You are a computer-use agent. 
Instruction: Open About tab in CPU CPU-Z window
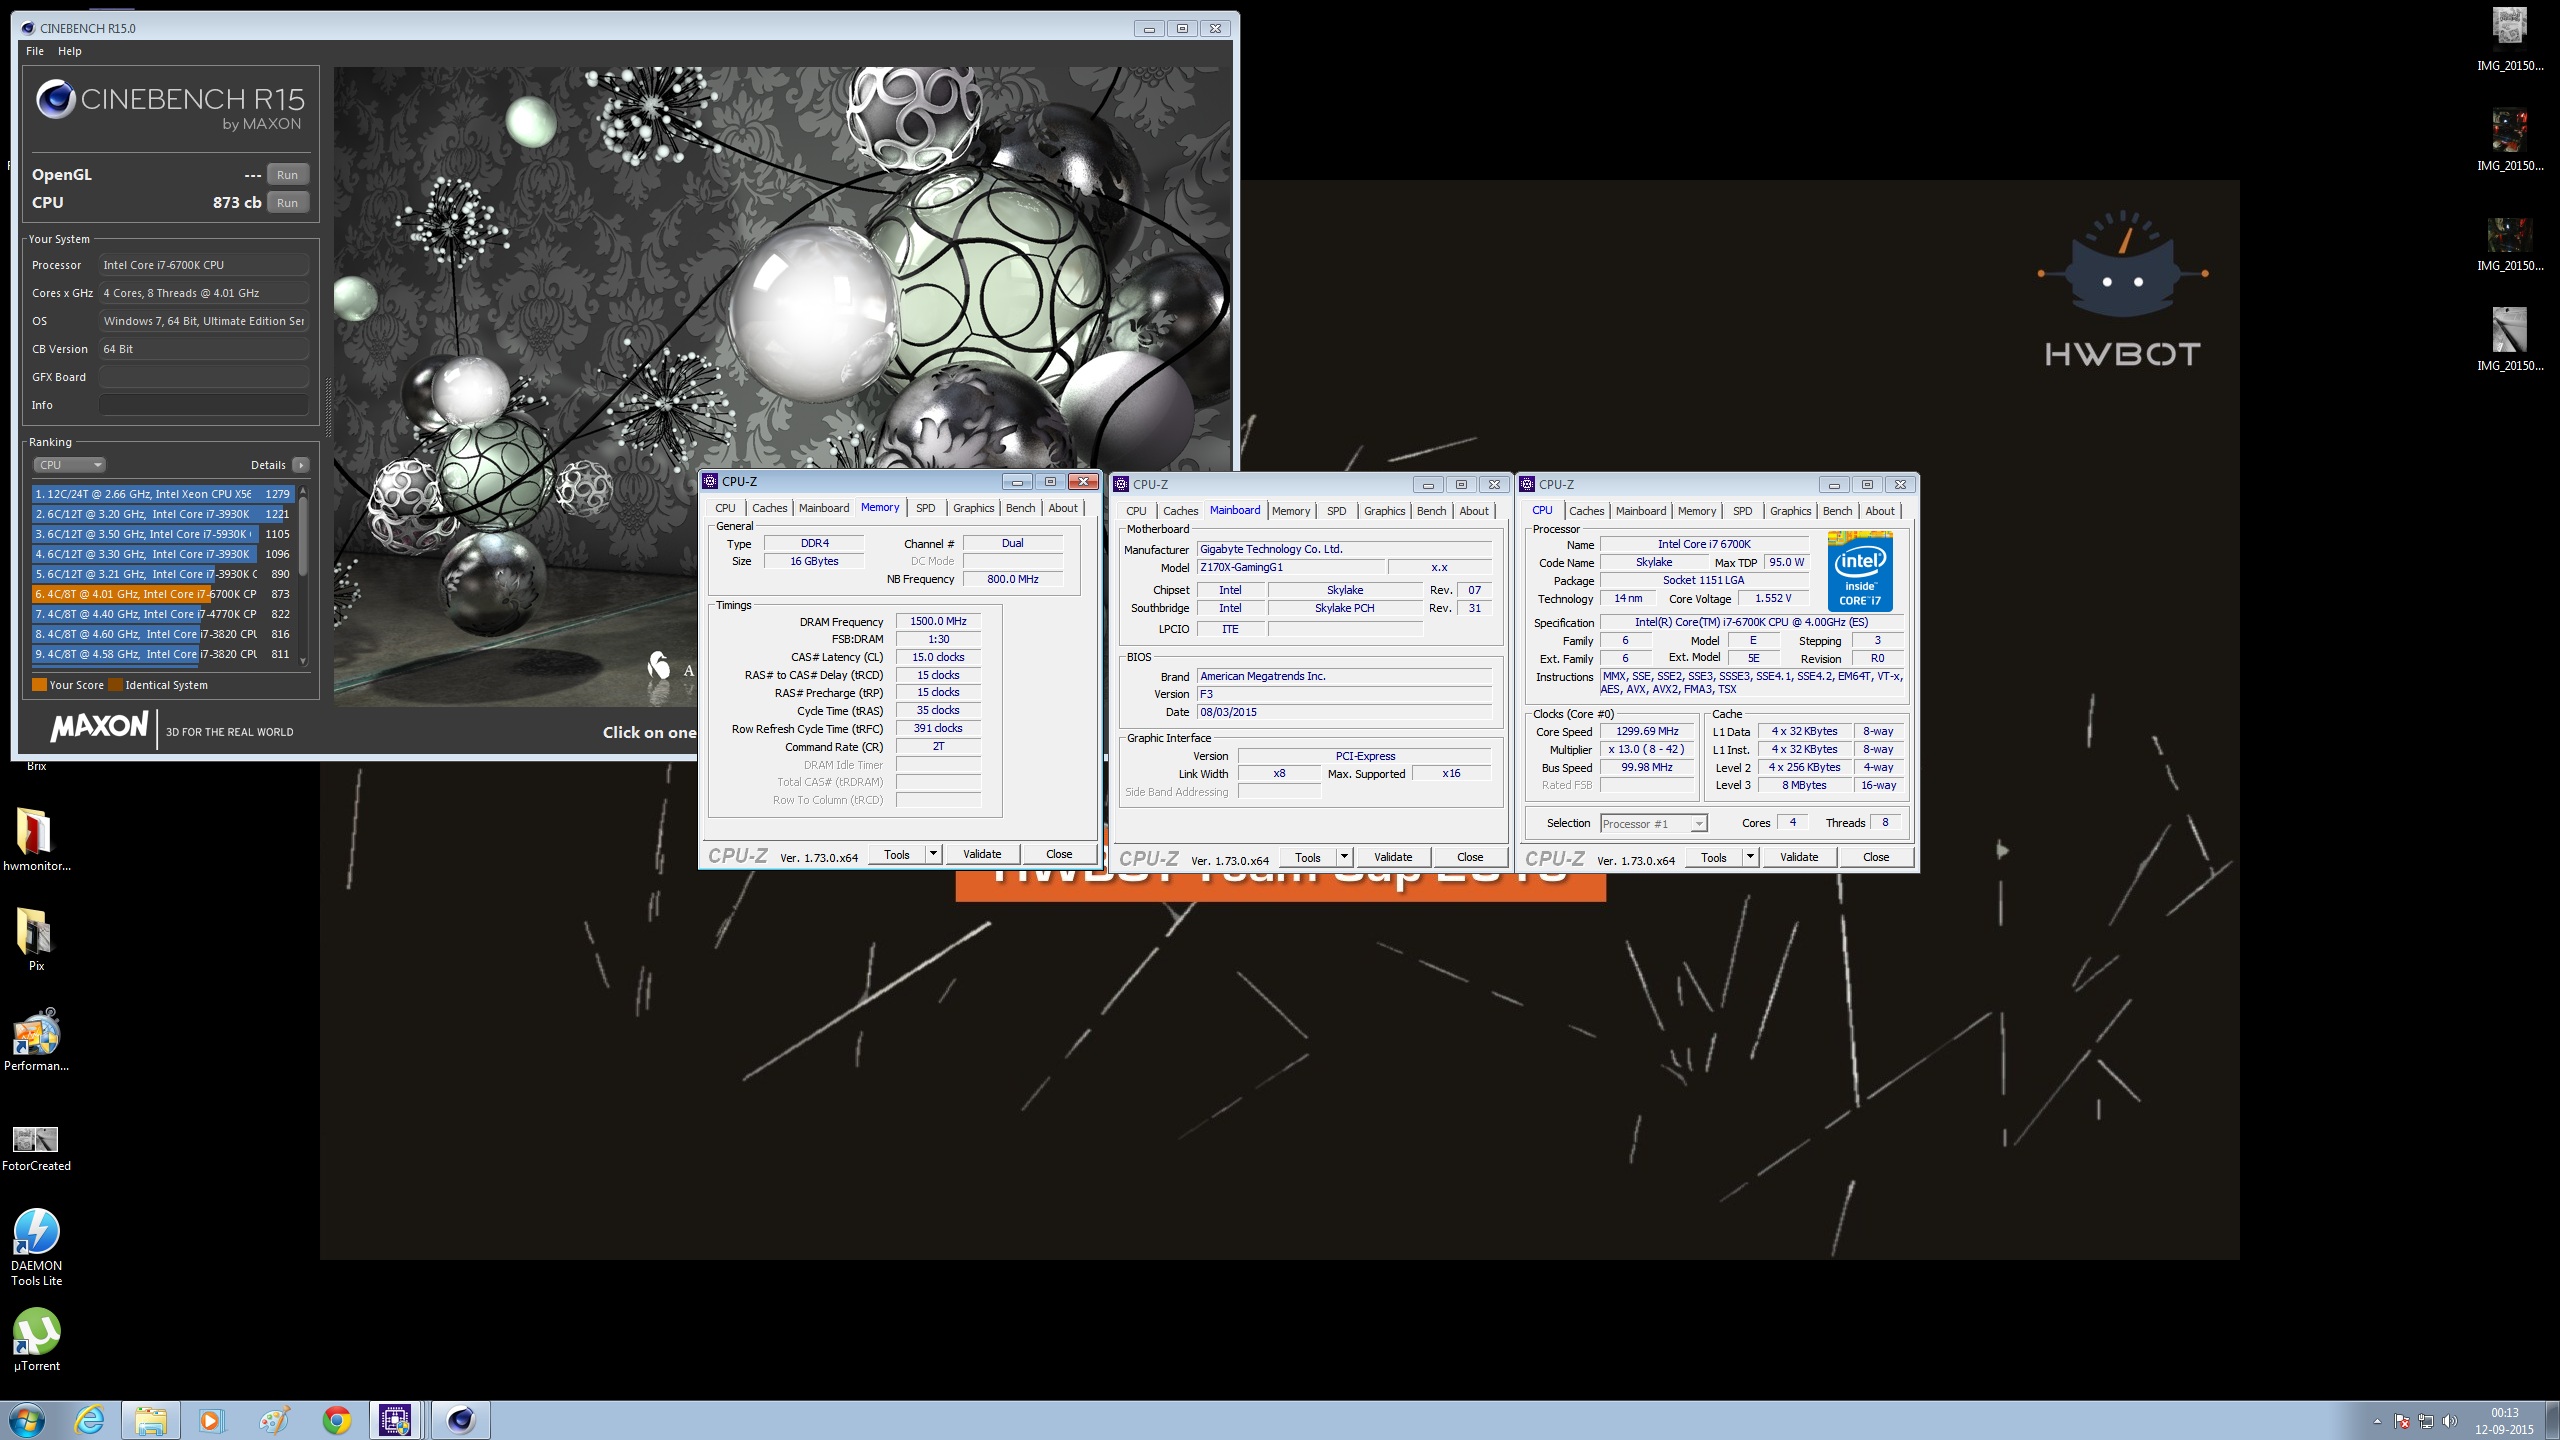point(1879,511)
